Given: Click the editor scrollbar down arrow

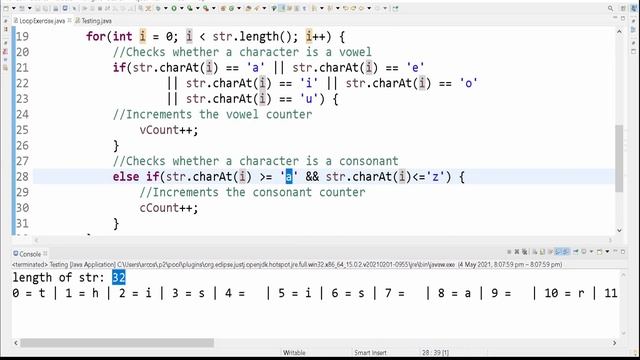Looking at the screenshot, I should point(619,230).
